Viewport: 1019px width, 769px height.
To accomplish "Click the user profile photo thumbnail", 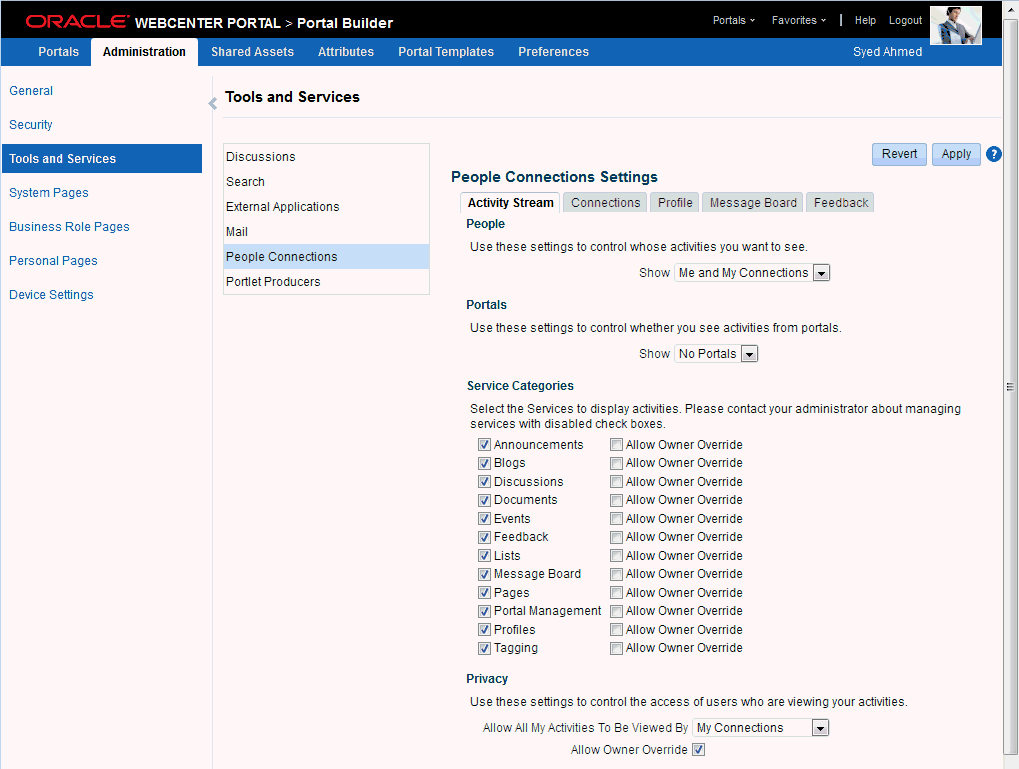I will 955,25.
